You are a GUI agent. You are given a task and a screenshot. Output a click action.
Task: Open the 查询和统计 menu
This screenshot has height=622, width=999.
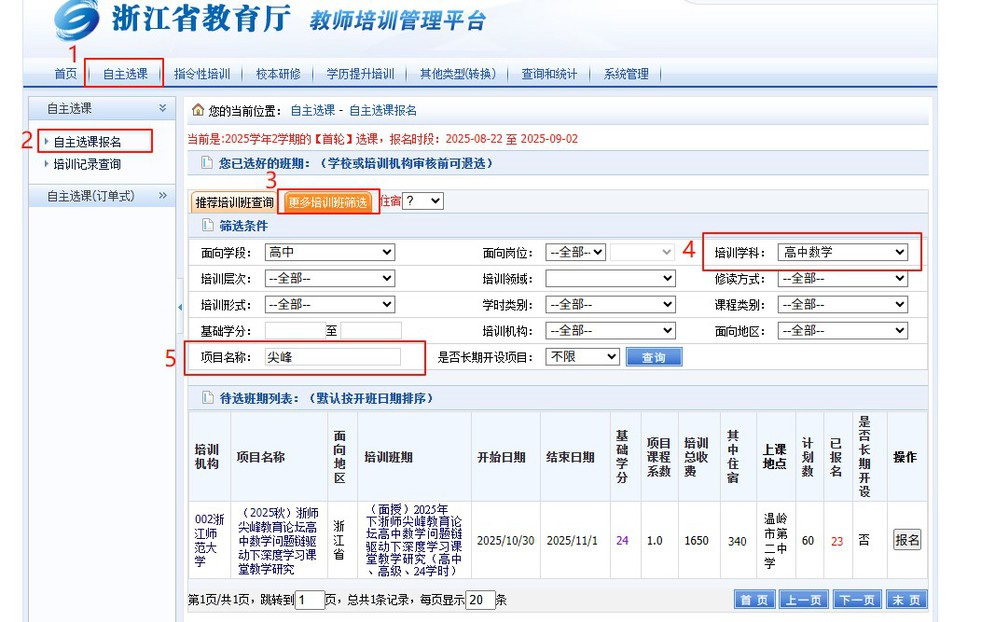point(549,74)
